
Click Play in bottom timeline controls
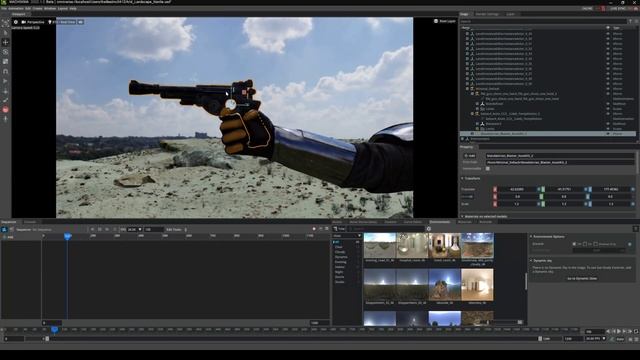618,331
